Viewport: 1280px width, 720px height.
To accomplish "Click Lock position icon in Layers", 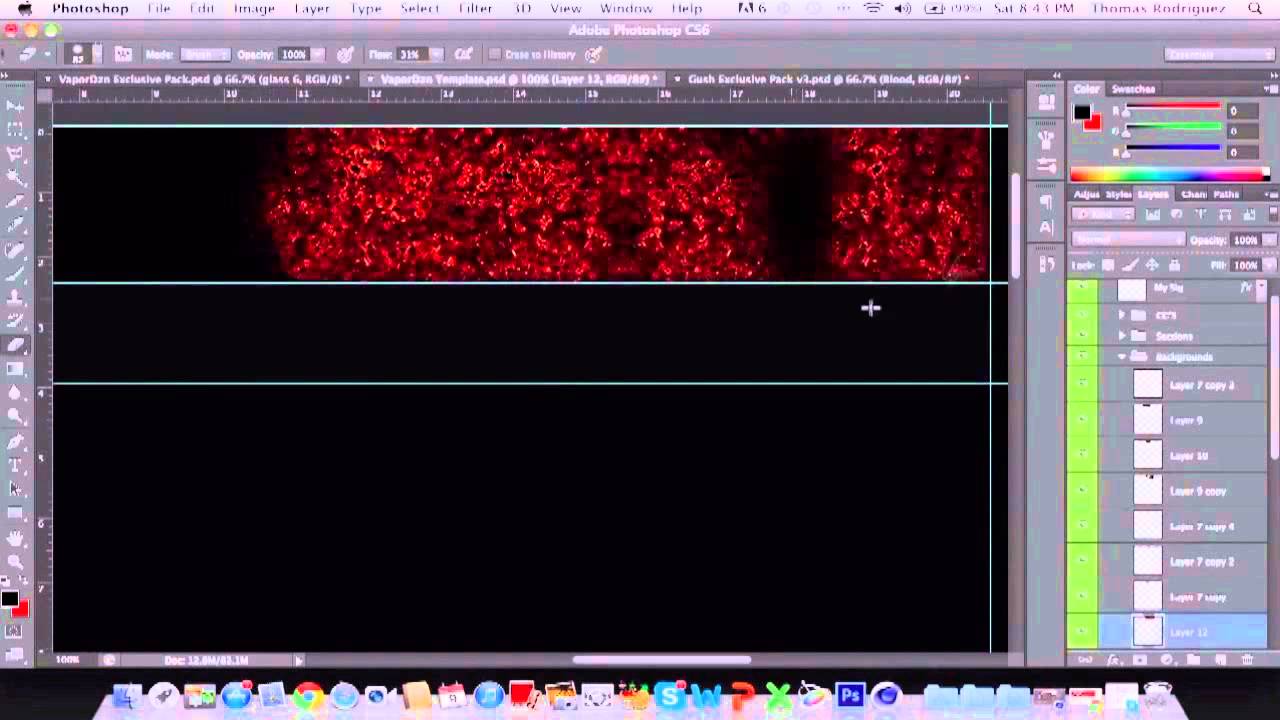I will (x=1152, y=265).
